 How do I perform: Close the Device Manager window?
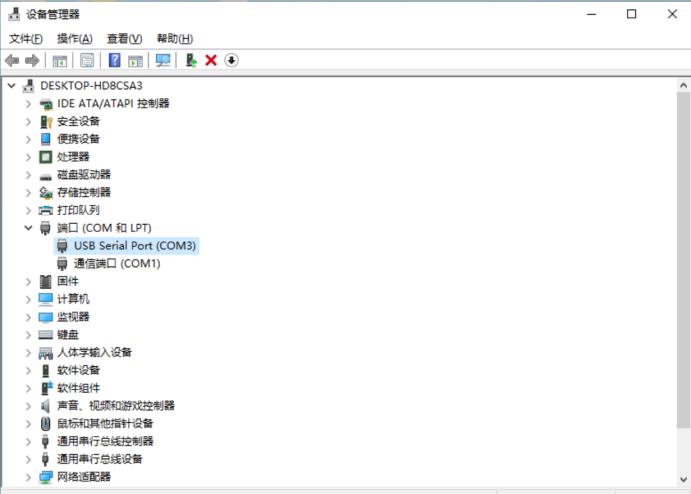point(672,15)
